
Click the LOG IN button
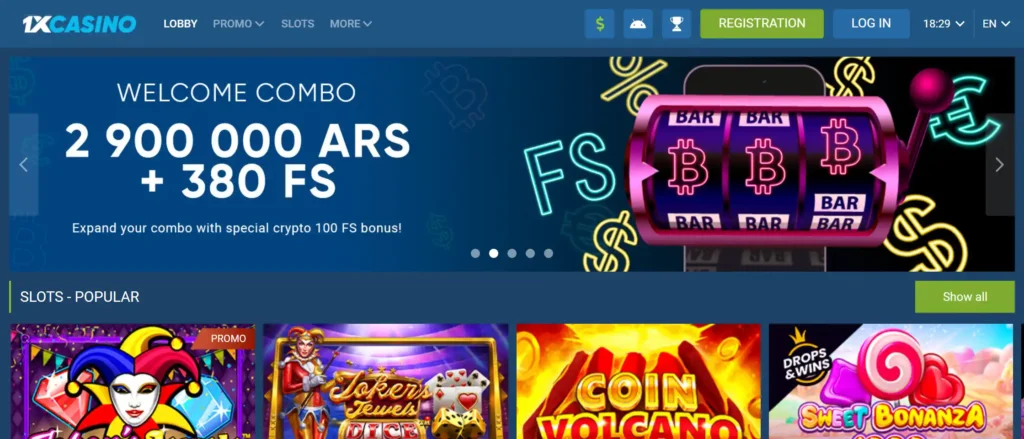(871, 24)
